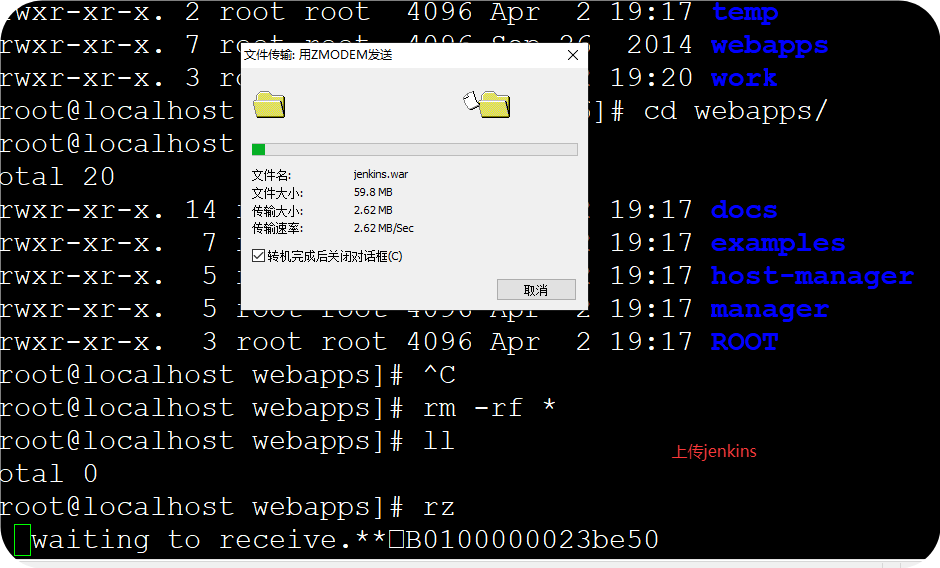
Task: Click the cd webapps/ command text
Action: coord(735,111)
